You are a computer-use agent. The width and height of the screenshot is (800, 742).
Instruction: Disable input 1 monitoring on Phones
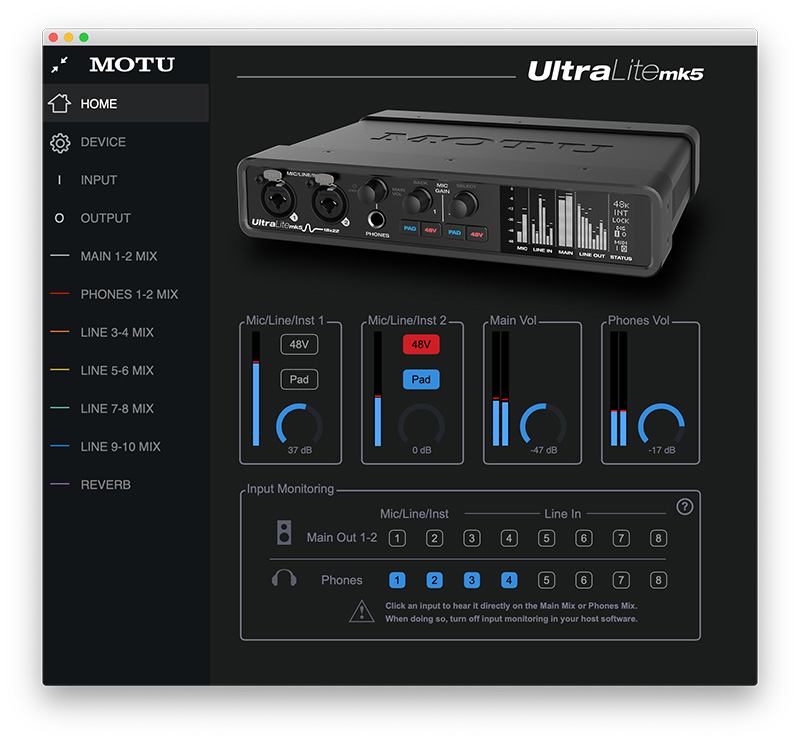click(x=397, y=580)
